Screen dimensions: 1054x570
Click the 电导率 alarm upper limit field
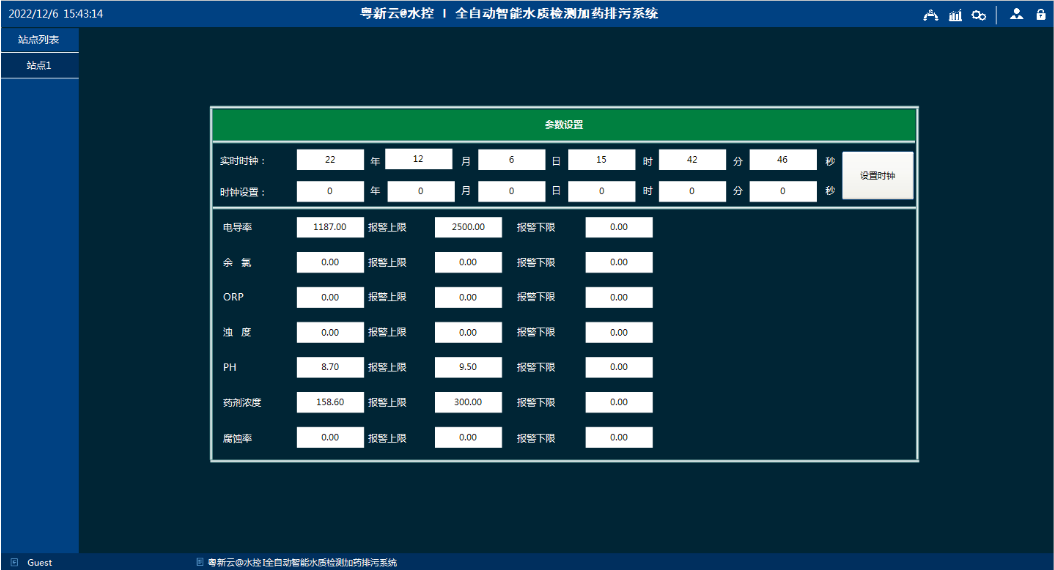pyautogui.click(x=468, y=228)
